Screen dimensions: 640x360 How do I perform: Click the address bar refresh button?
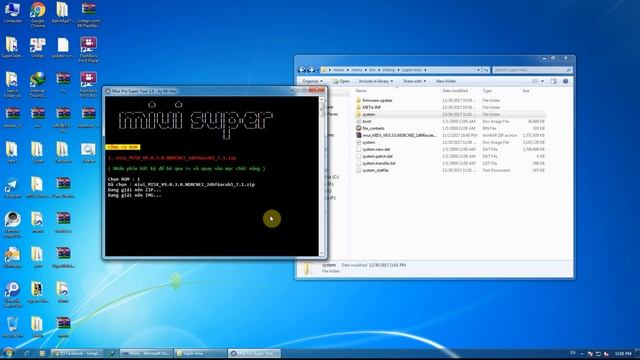click(486, 70)
